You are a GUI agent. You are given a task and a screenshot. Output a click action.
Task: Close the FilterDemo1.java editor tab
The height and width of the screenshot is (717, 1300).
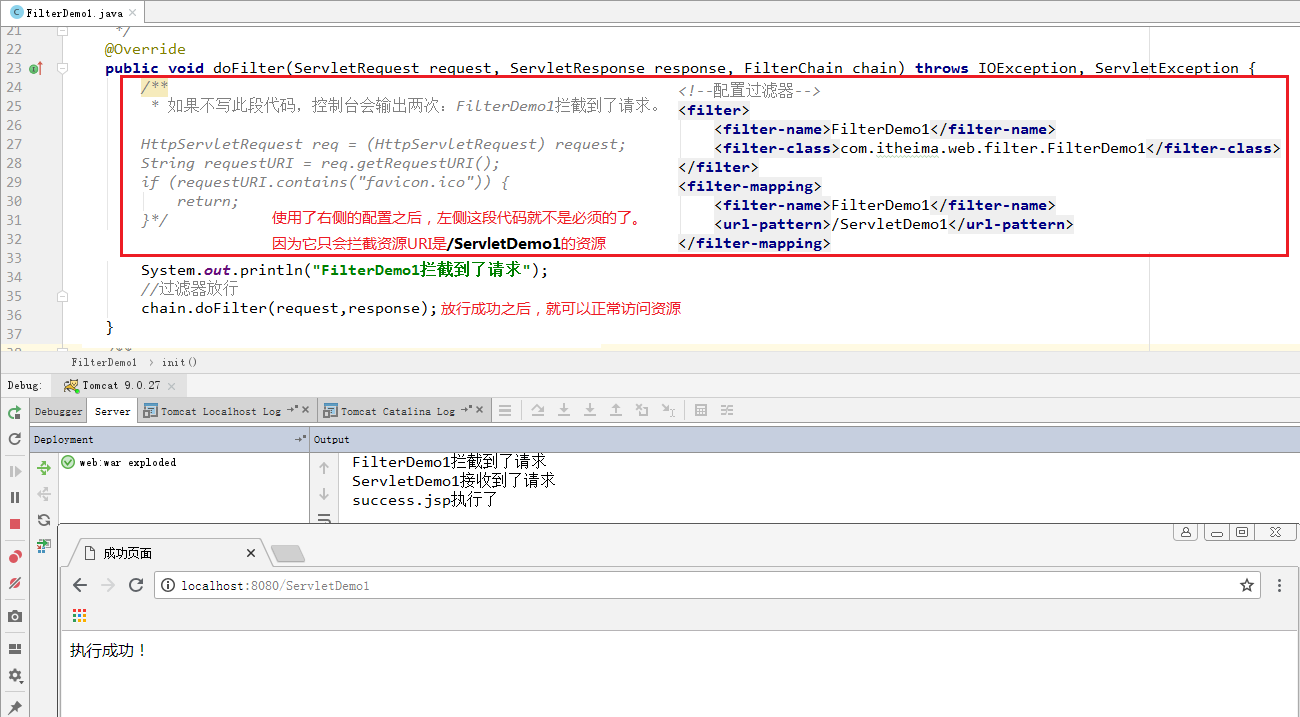point(134,13)
